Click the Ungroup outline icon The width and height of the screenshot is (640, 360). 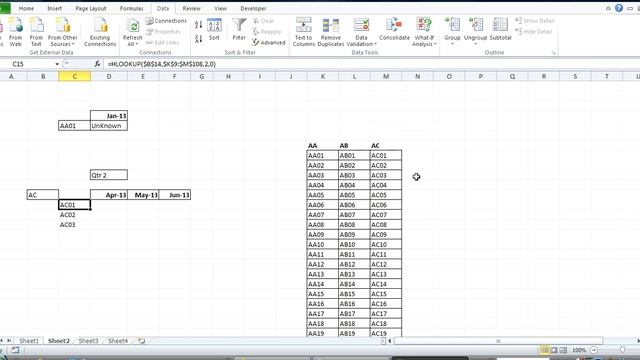click(476, 25)
